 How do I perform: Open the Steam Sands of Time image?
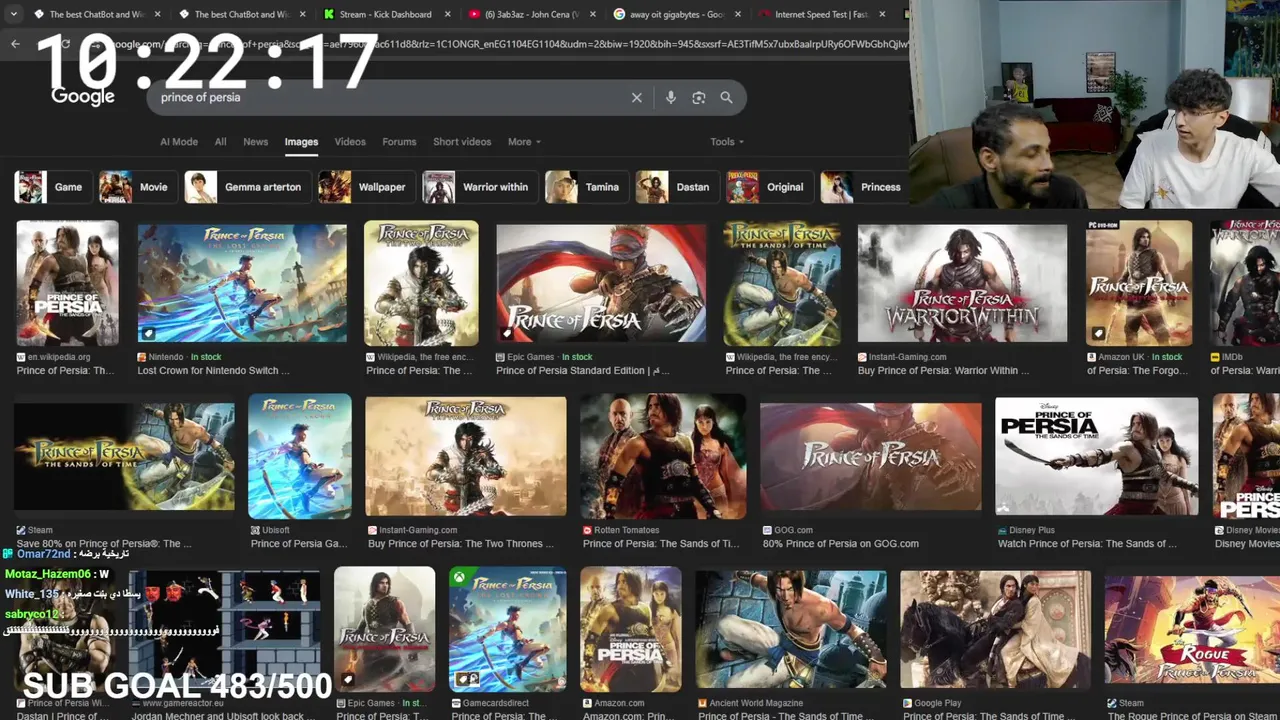tap(125, 456)
